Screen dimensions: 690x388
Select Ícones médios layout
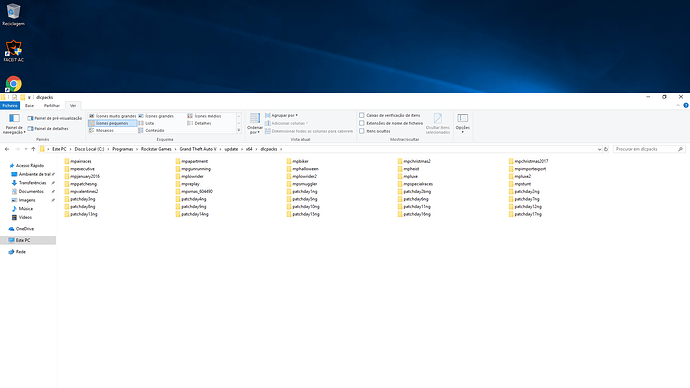pyautogui.click(x=204, y=116)
